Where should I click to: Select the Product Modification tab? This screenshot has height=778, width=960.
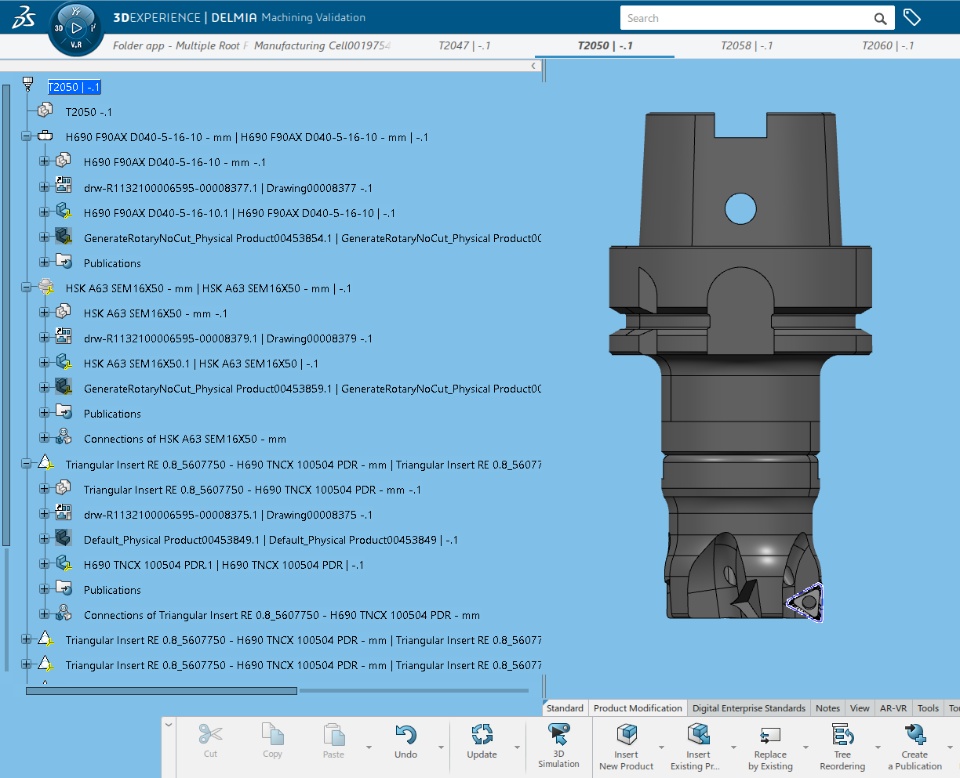[x=637, y=708]
